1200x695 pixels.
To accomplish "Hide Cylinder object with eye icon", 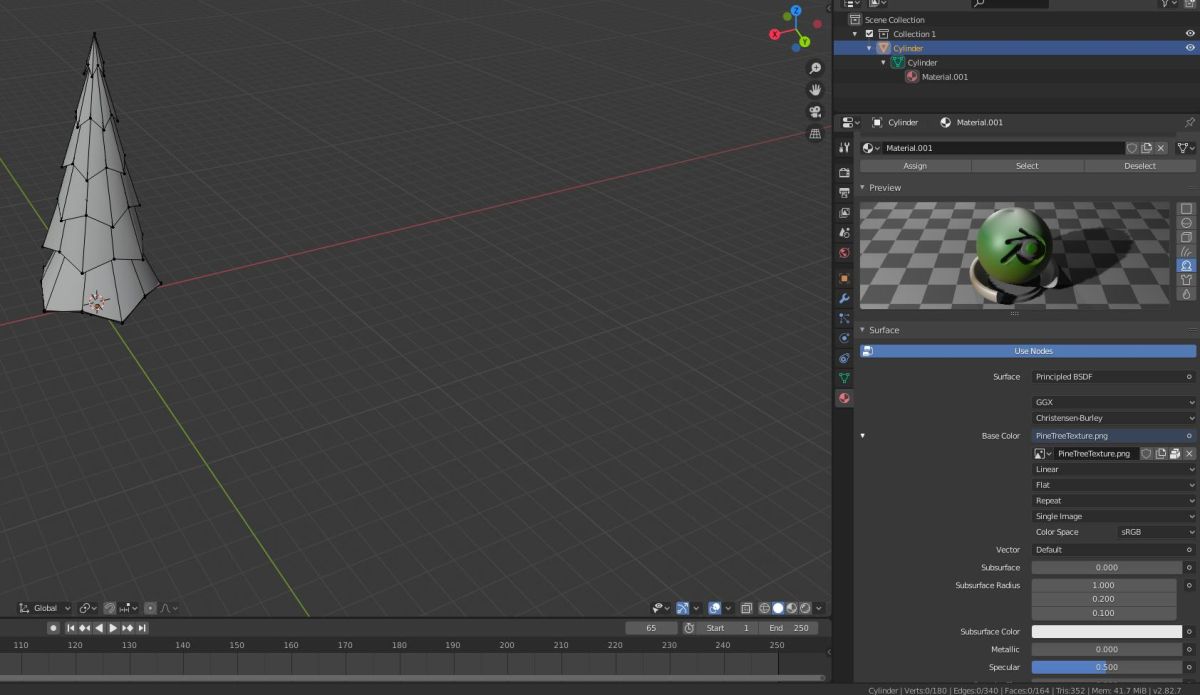I will 1190,48.
